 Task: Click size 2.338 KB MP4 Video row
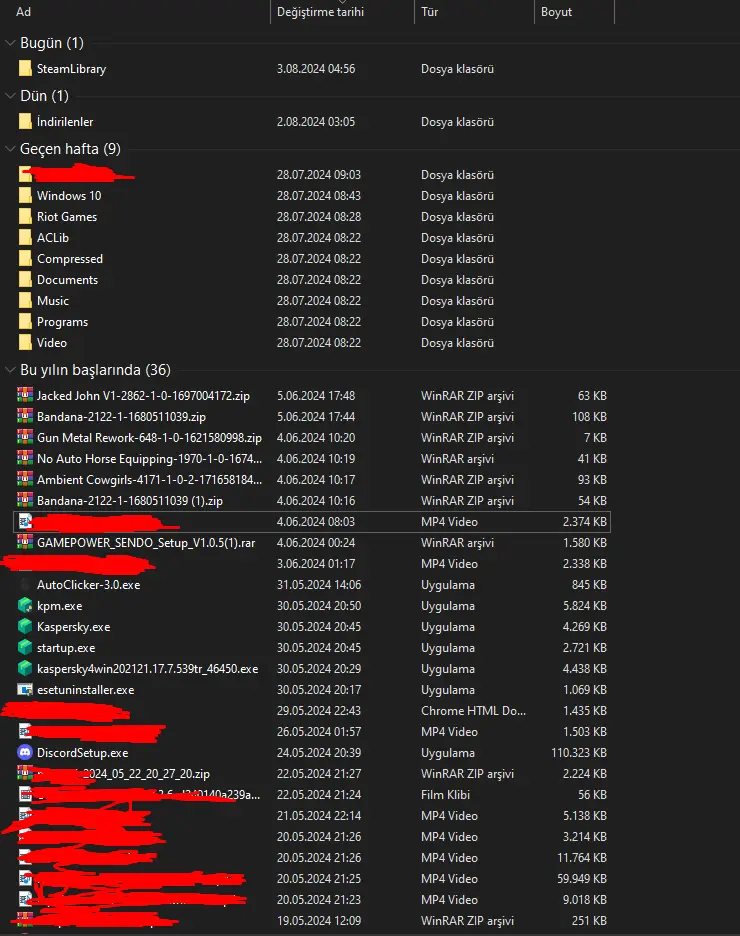585,564
